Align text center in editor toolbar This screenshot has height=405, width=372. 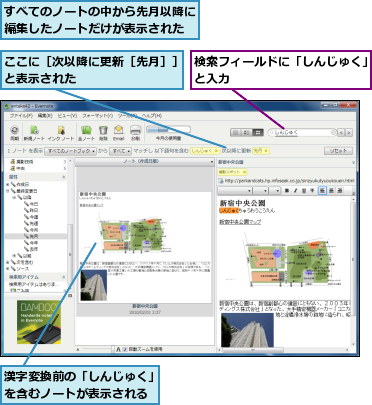331,191
